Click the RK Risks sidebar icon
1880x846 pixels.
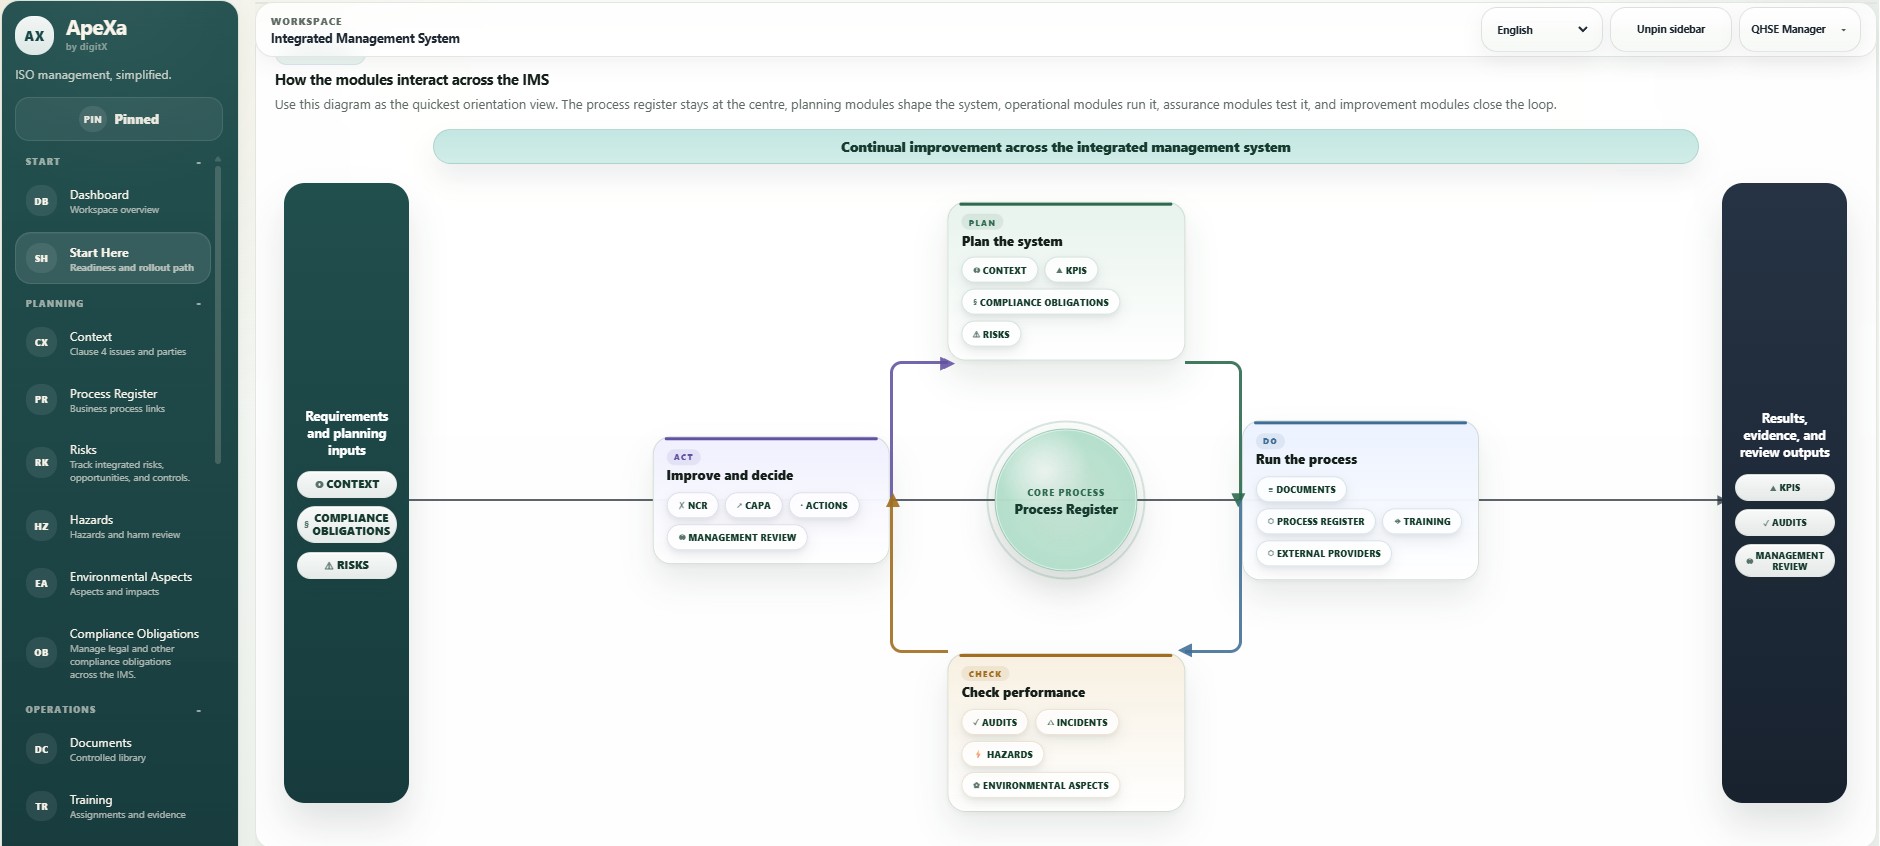click(x=41, y=462)
